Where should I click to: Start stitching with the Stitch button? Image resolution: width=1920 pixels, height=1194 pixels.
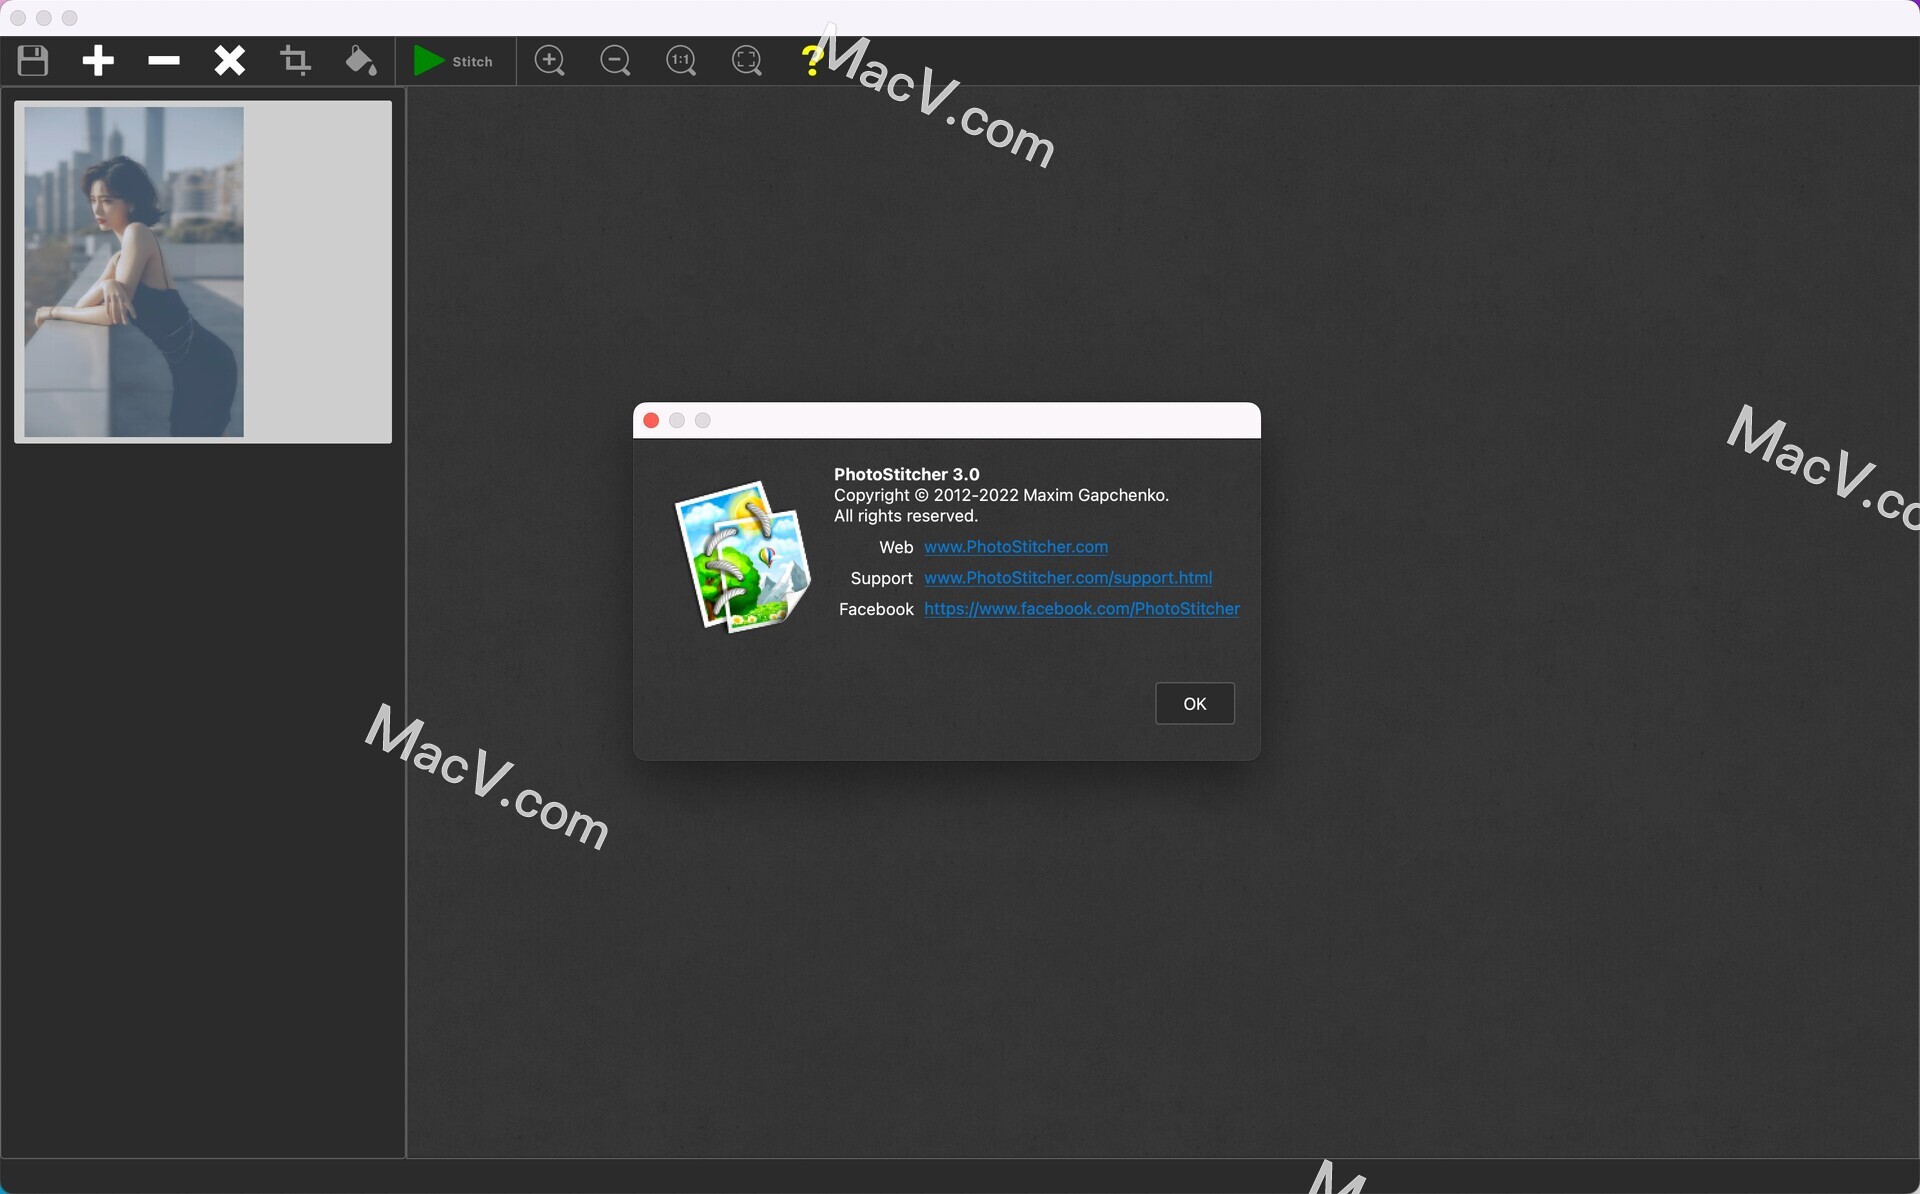pos(454,61)
